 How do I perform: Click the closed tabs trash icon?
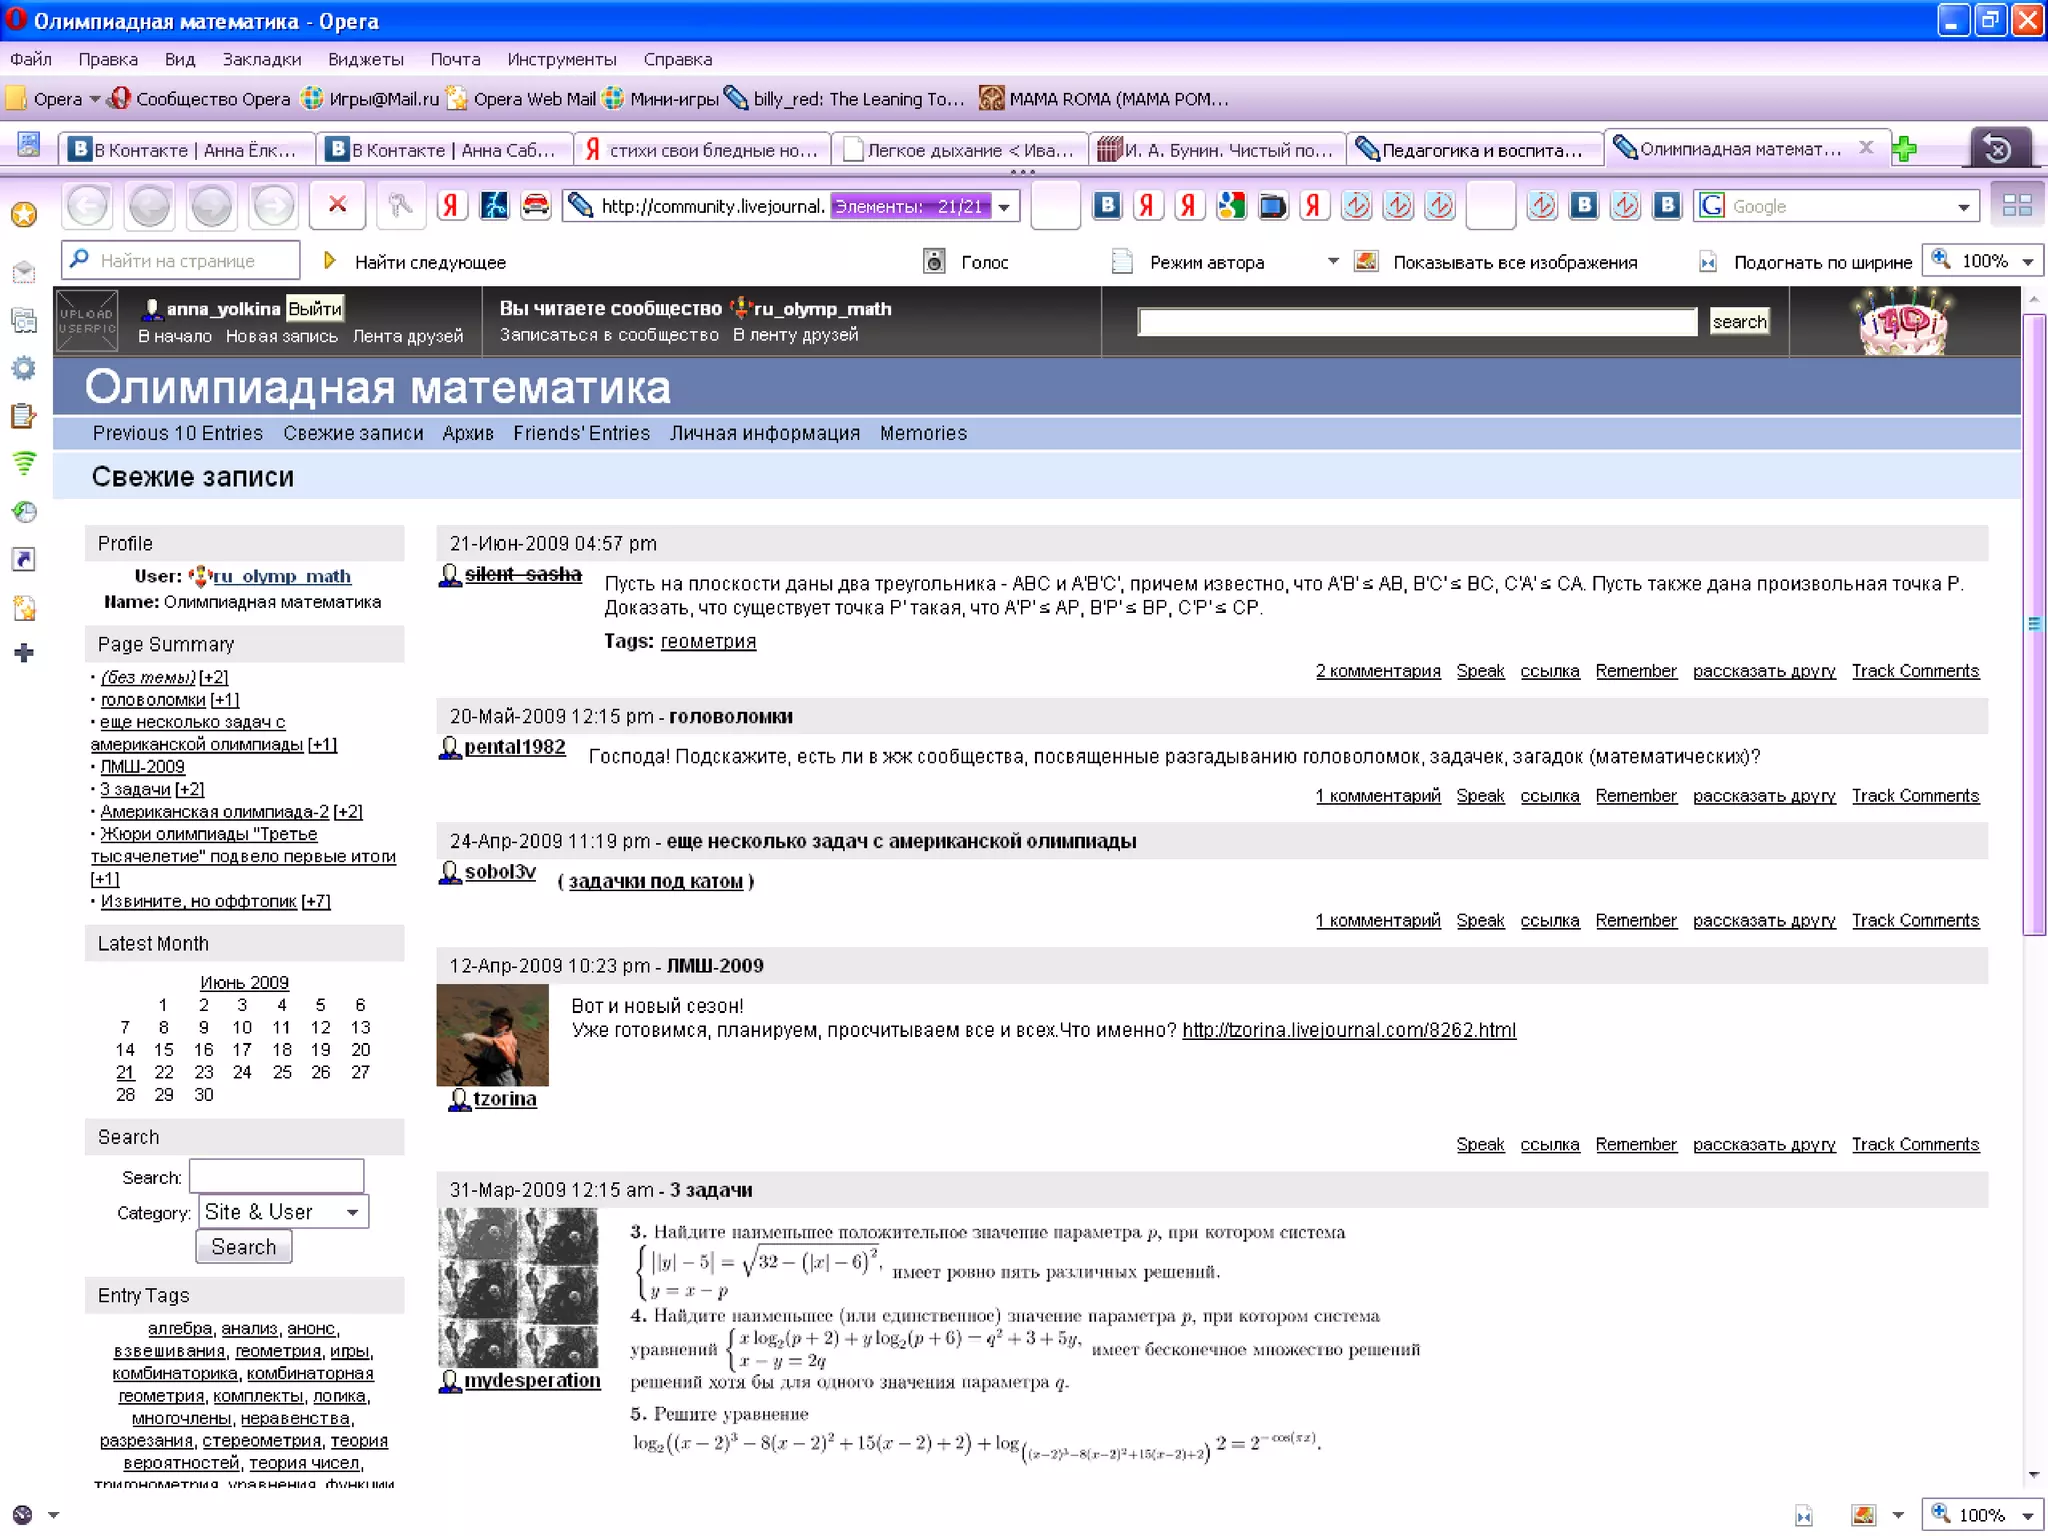(1998, 149)
